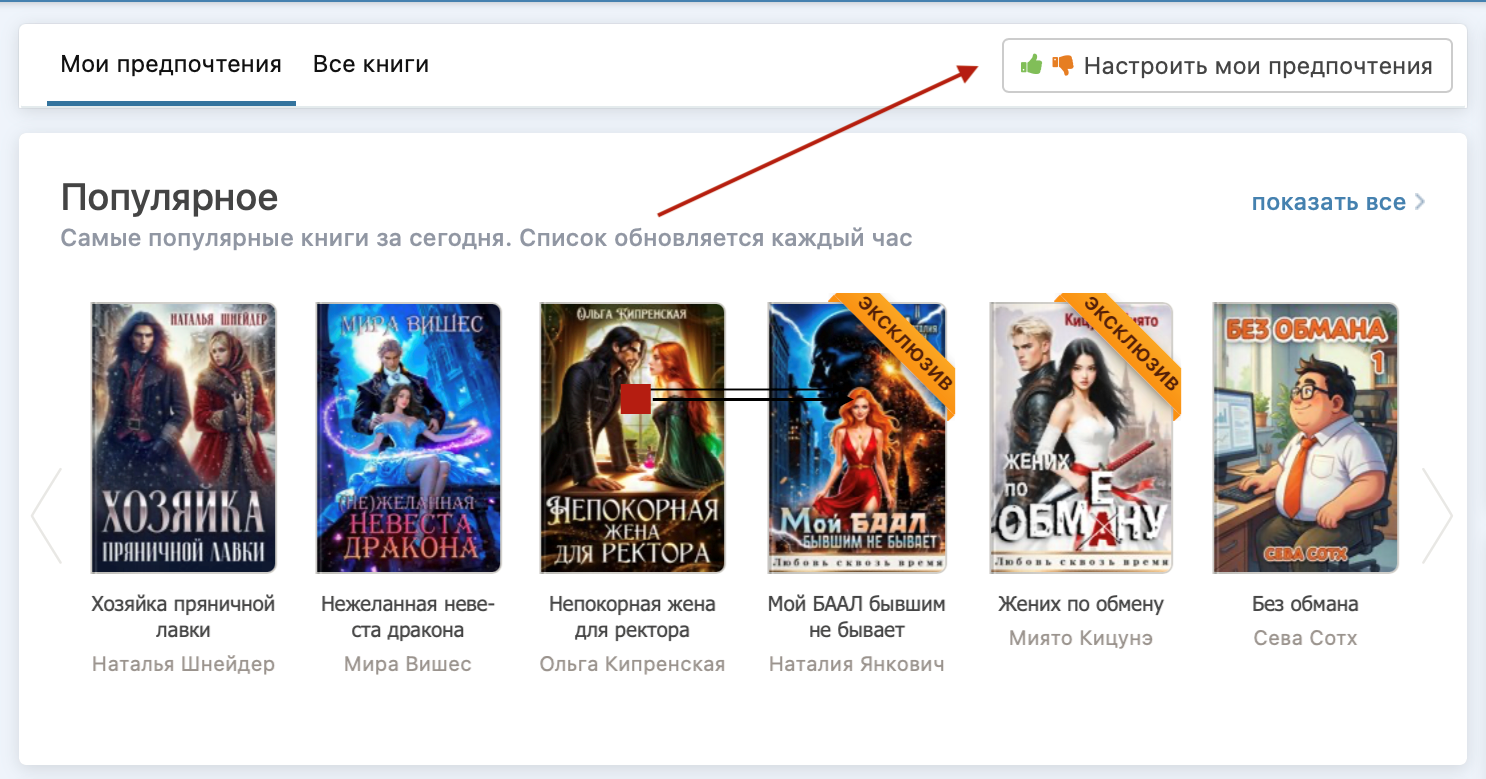
Task: Advance carousel with the right arrow
Action: coord(1436,515)
